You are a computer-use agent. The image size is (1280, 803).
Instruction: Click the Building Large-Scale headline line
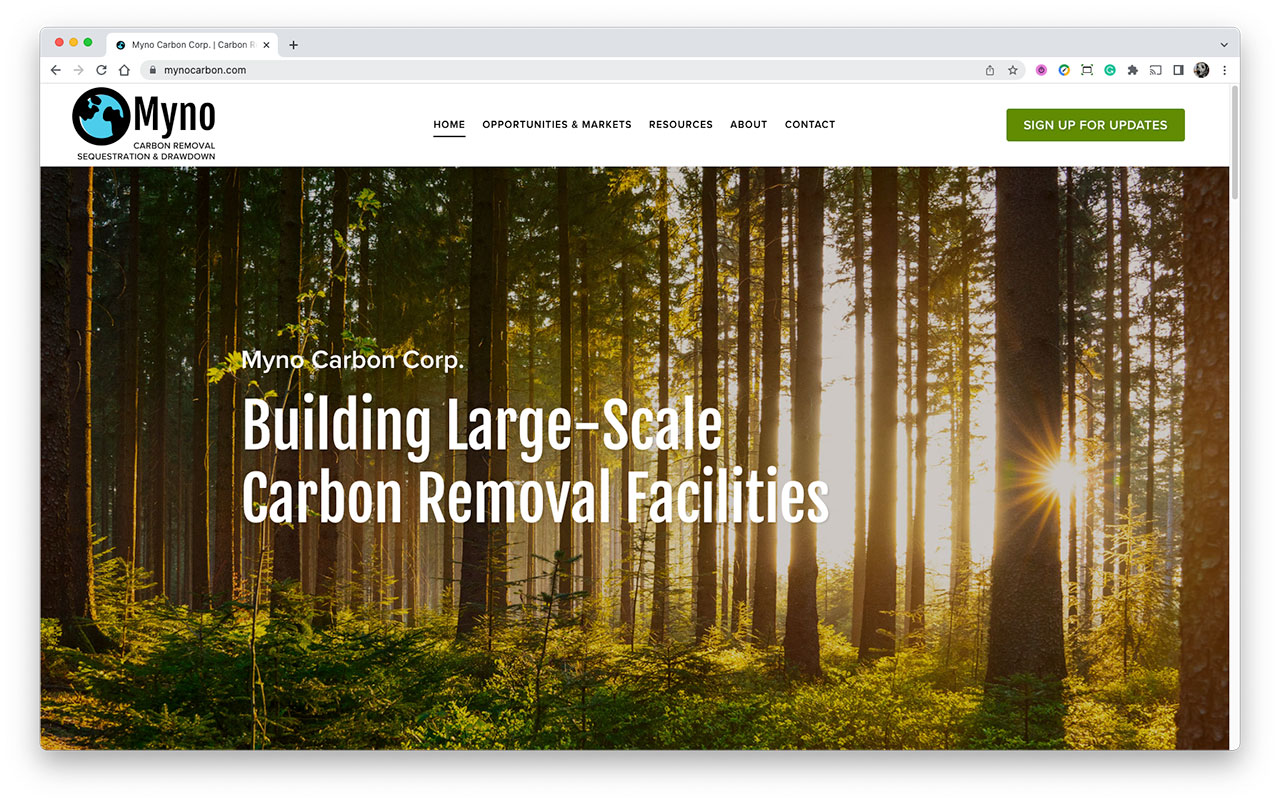click(x=482, y=427)
